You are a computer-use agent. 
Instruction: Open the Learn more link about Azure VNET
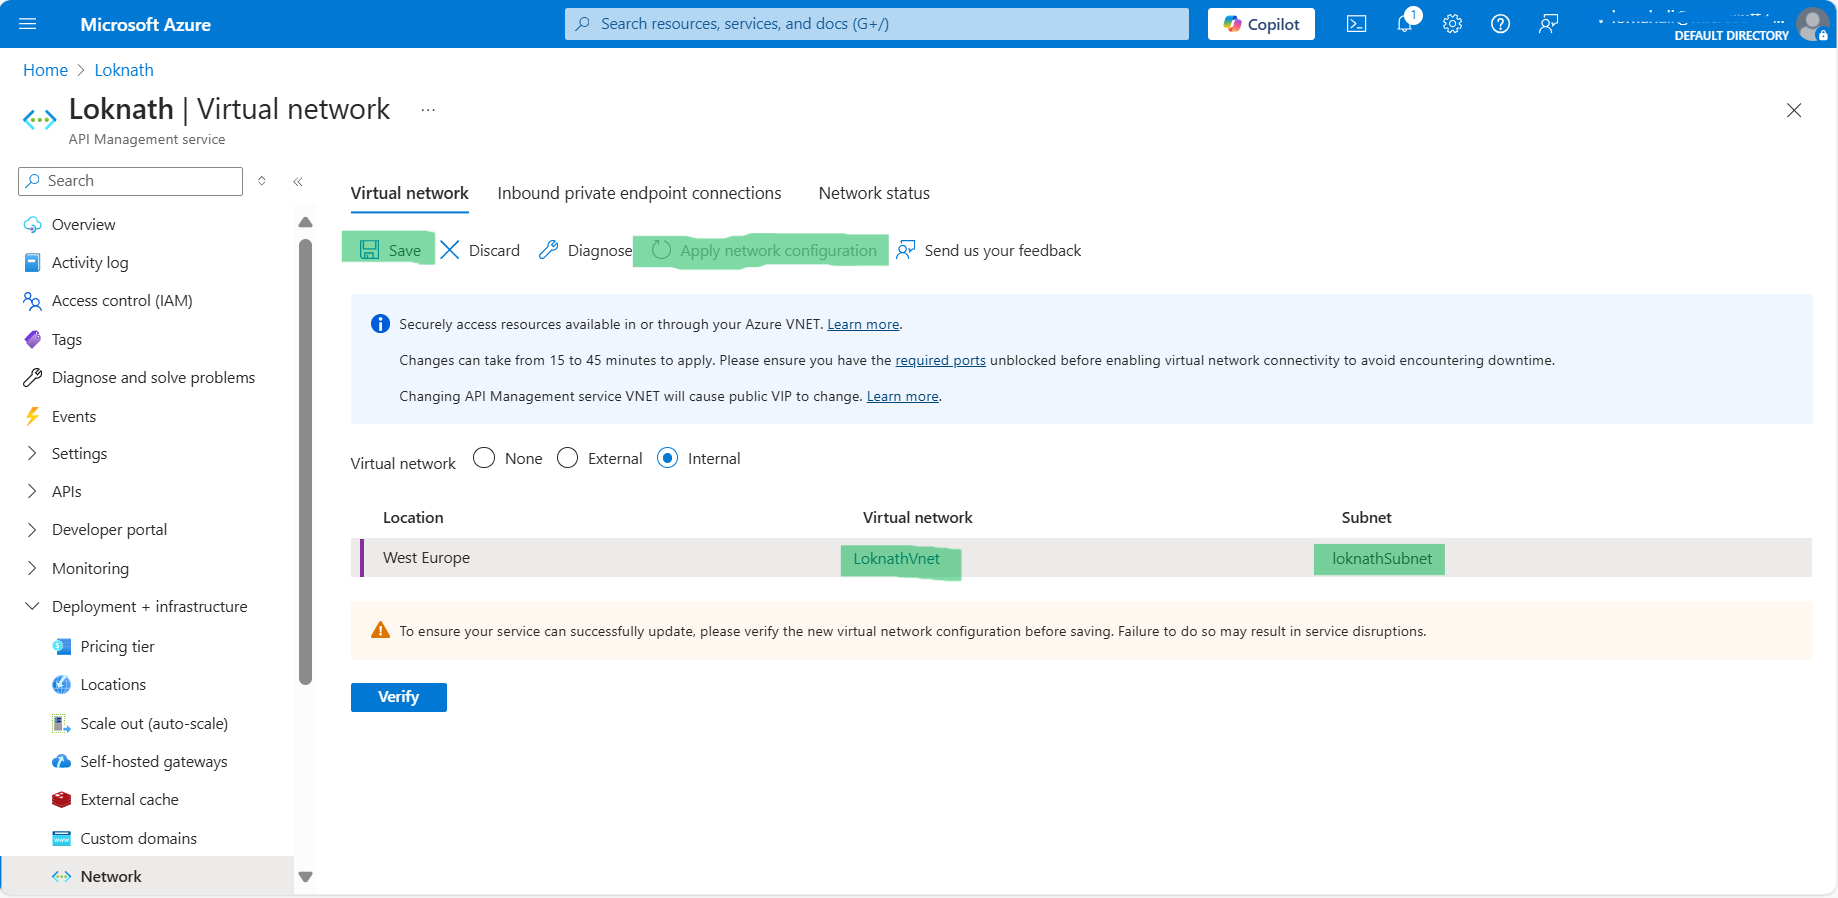[863, 324]
